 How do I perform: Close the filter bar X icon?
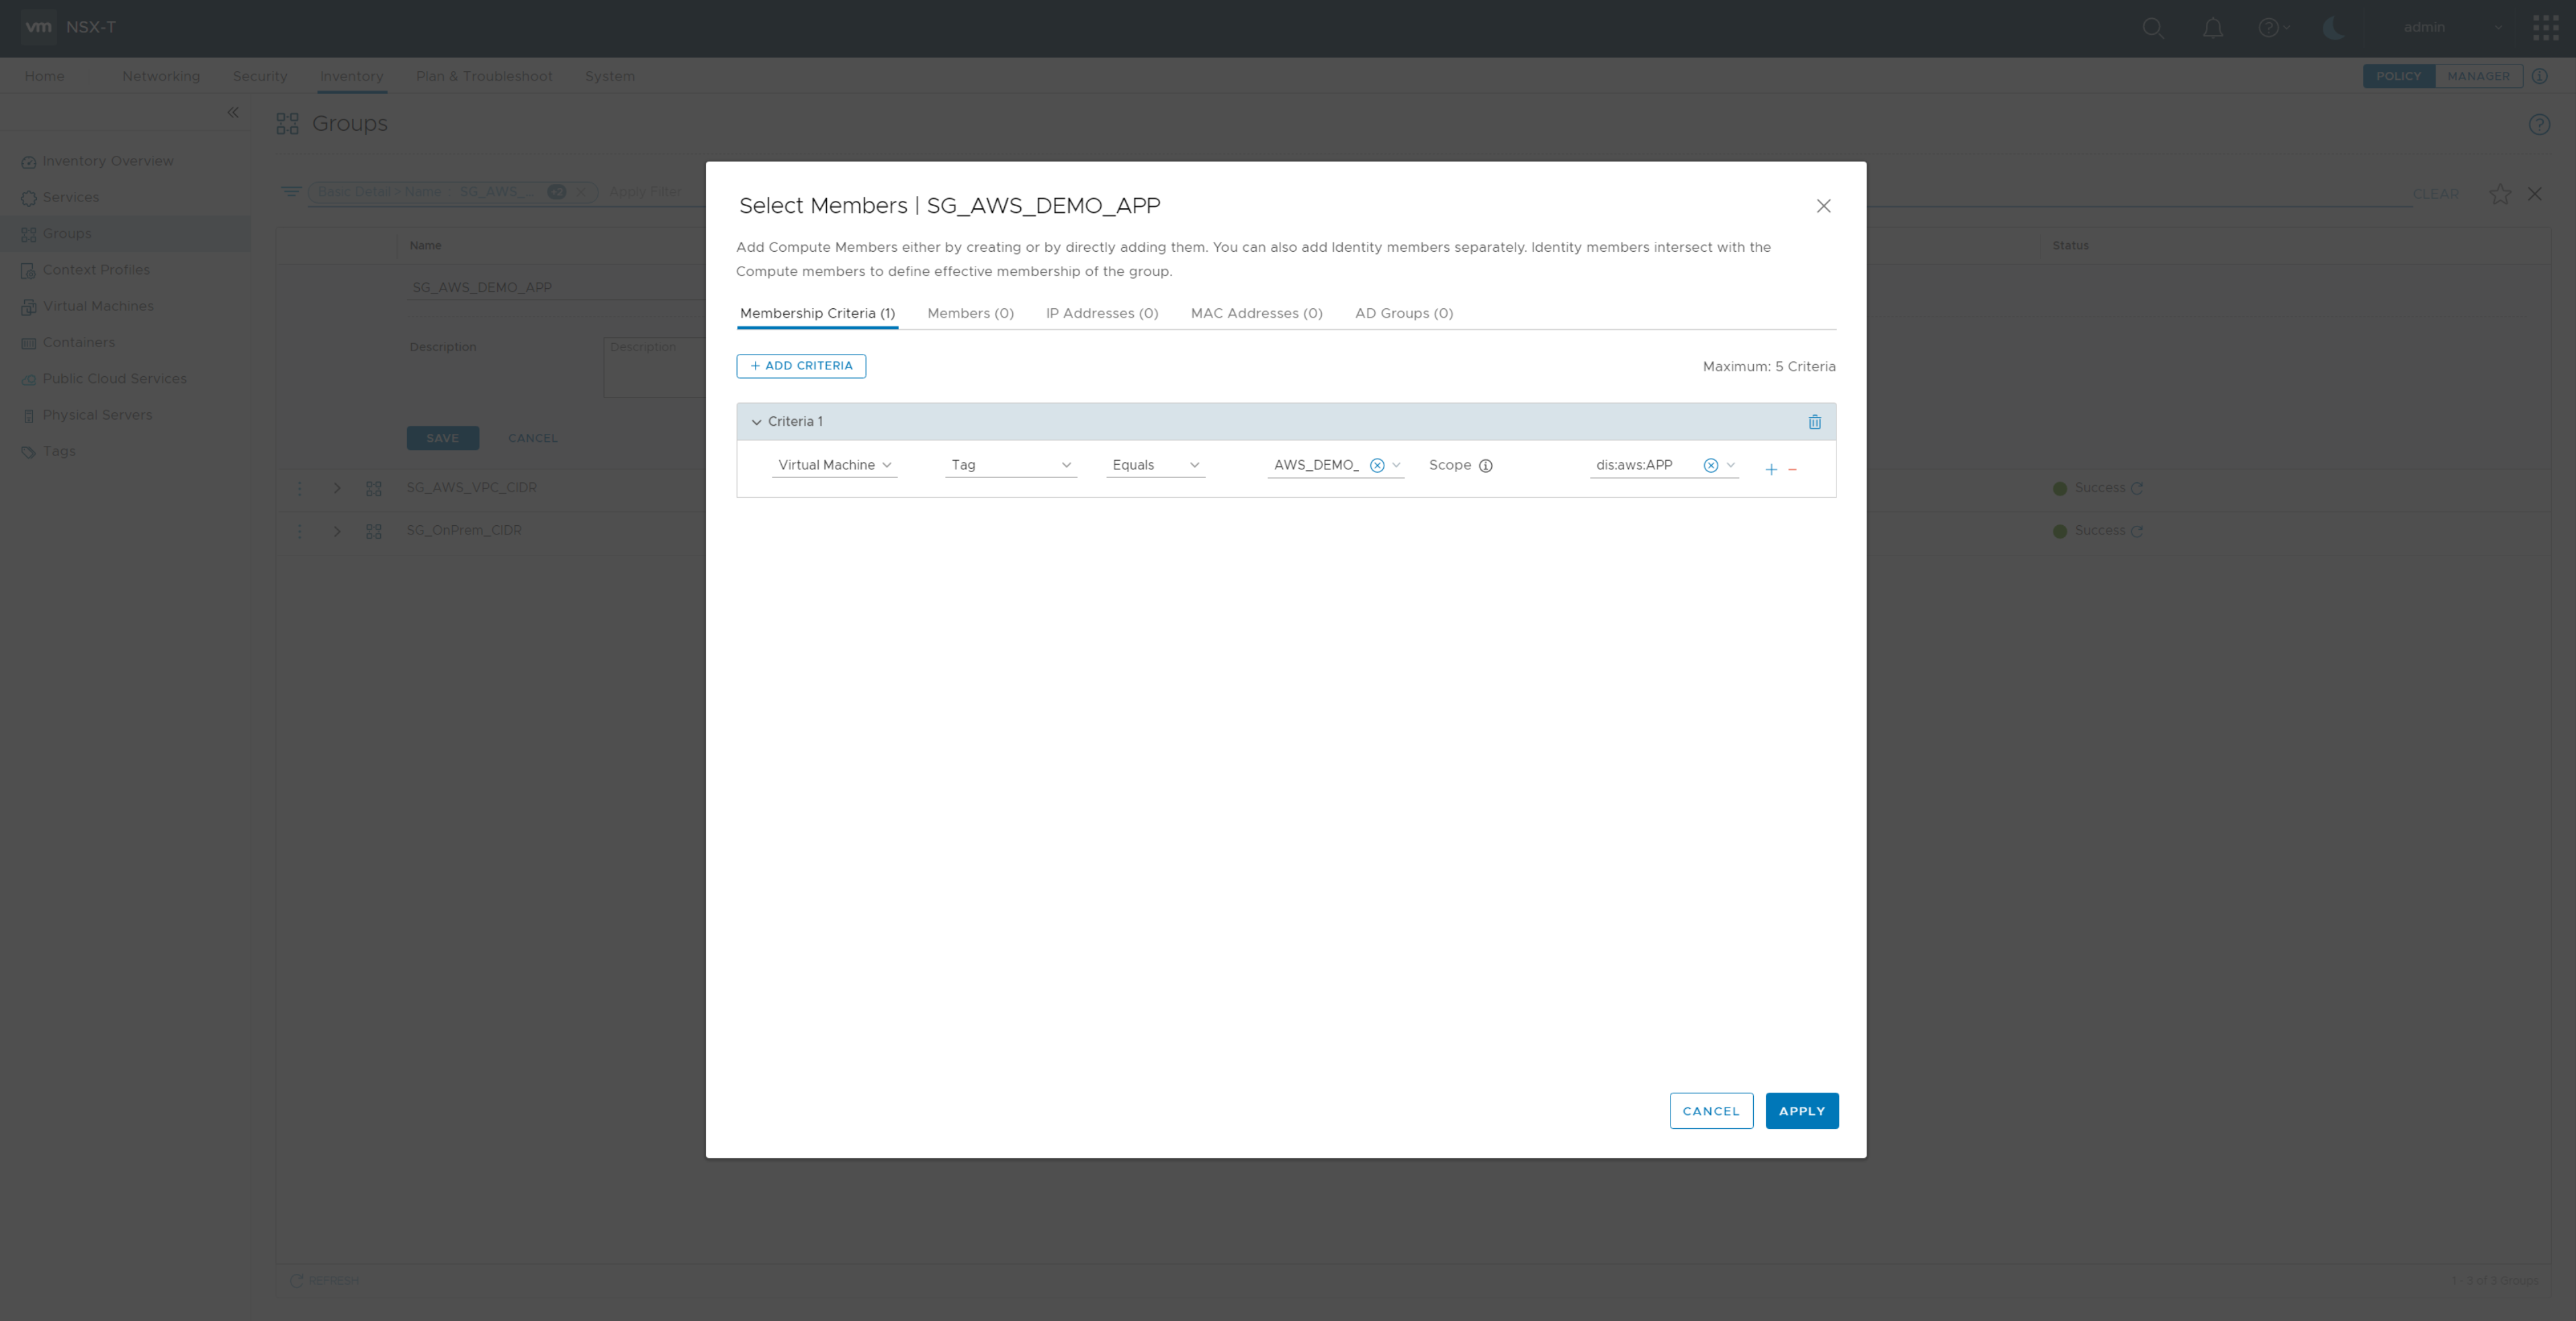(x=2535, y=193)
